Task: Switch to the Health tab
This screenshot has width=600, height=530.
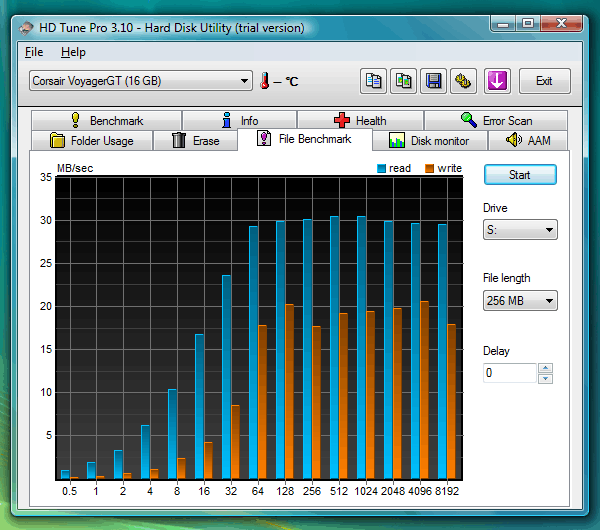Action: (360, 121)
